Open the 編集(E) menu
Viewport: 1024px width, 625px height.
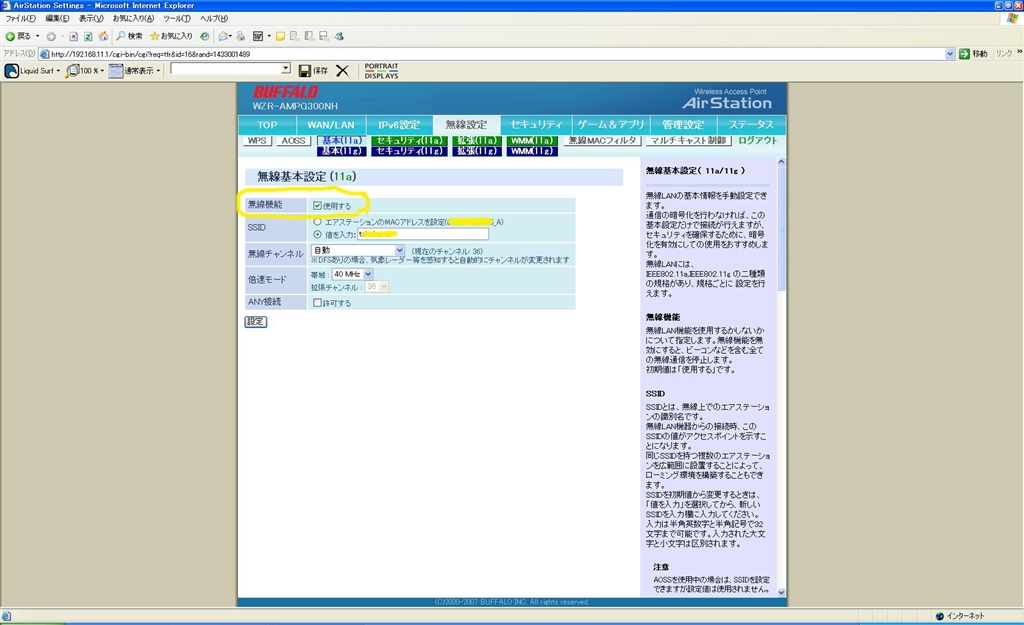pos(57,18)
